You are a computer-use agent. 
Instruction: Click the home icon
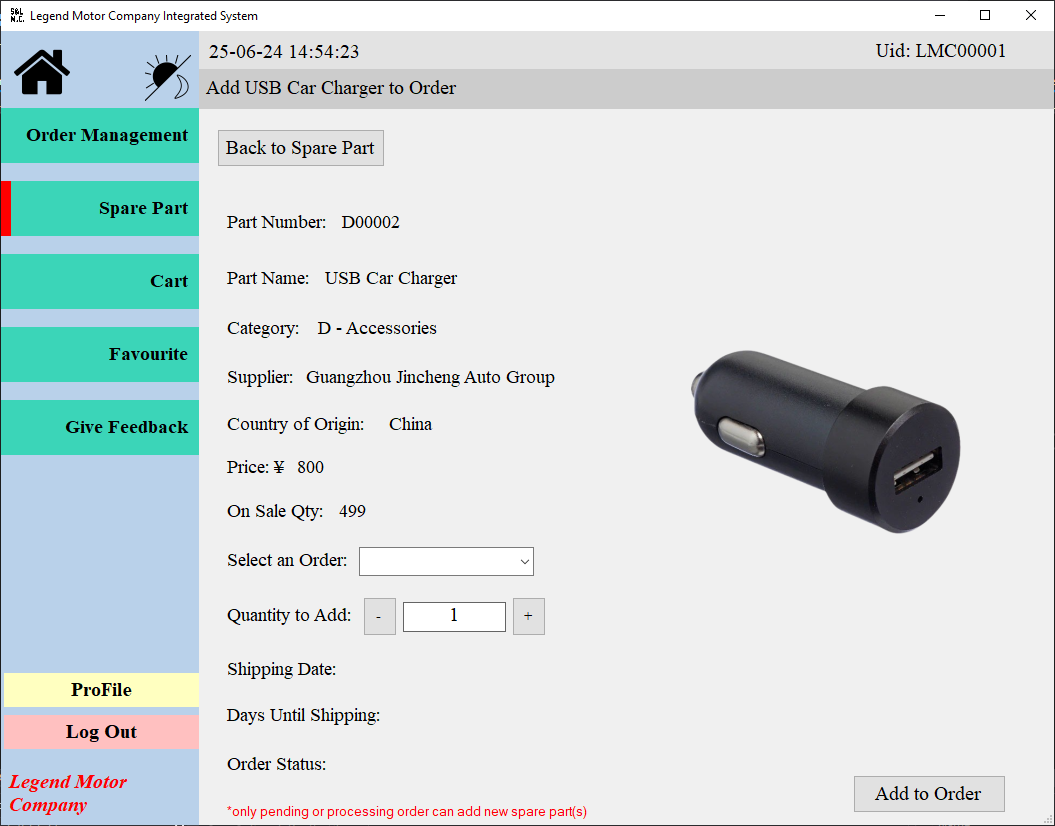coord(40,71)
